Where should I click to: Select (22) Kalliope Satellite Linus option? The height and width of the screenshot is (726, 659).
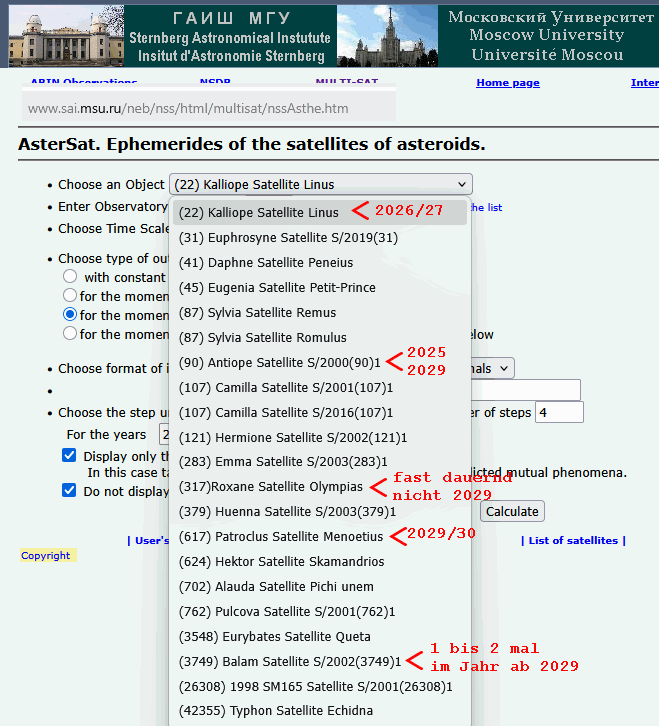click(x=258, y=213)
